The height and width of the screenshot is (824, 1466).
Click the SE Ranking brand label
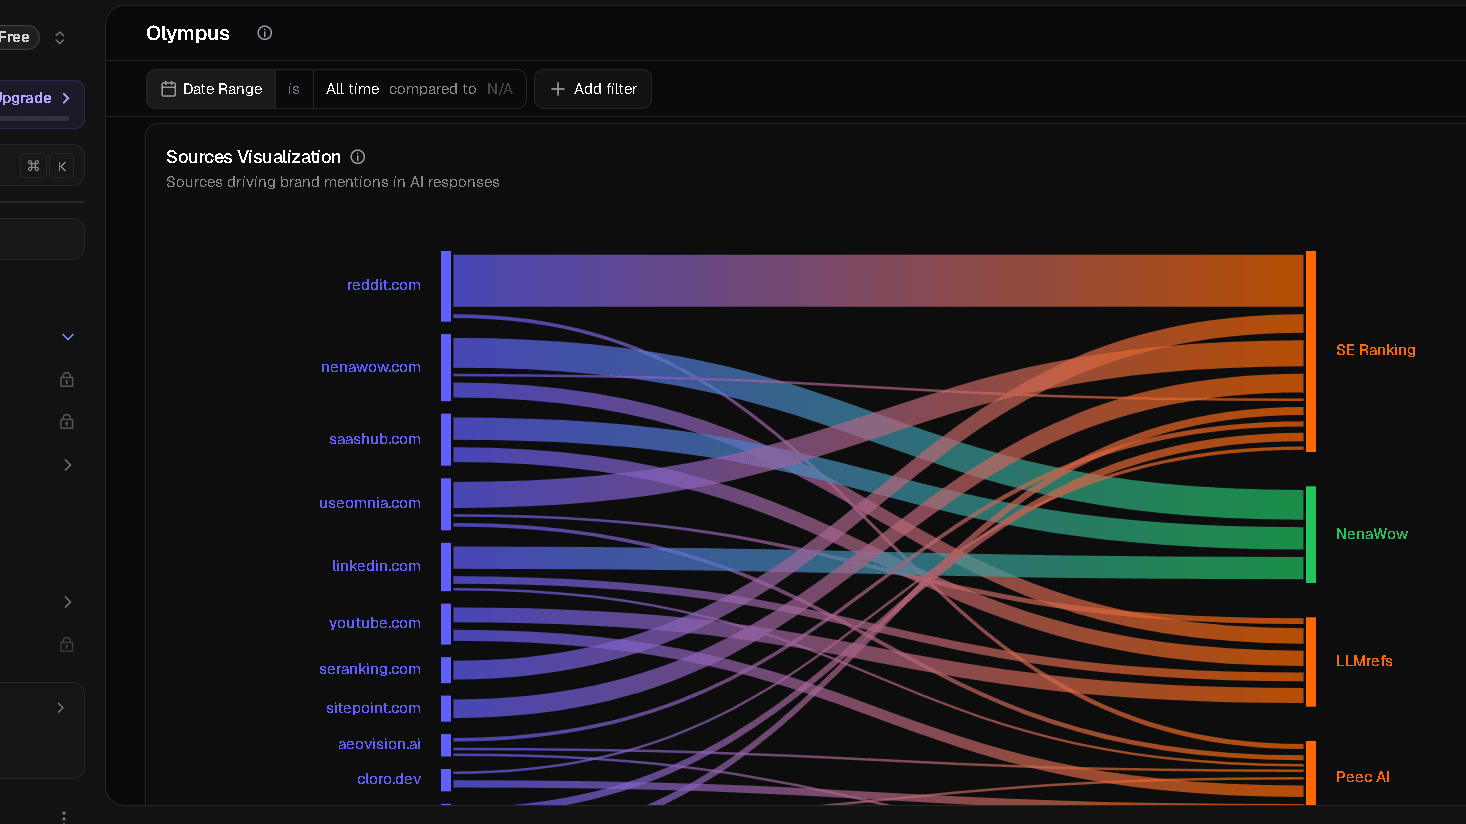(1376, 350)
